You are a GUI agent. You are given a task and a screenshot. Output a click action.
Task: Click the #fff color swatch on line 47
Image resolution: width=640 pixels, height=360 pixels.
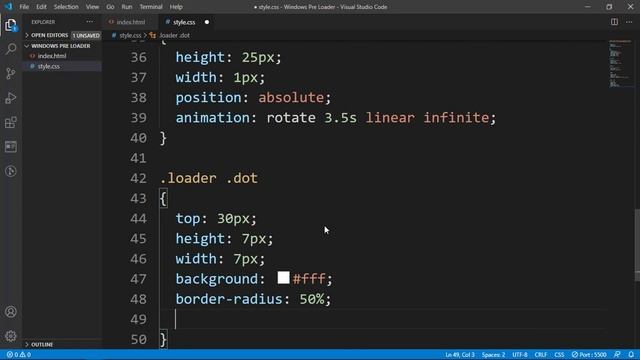click(x=283, y=278)
